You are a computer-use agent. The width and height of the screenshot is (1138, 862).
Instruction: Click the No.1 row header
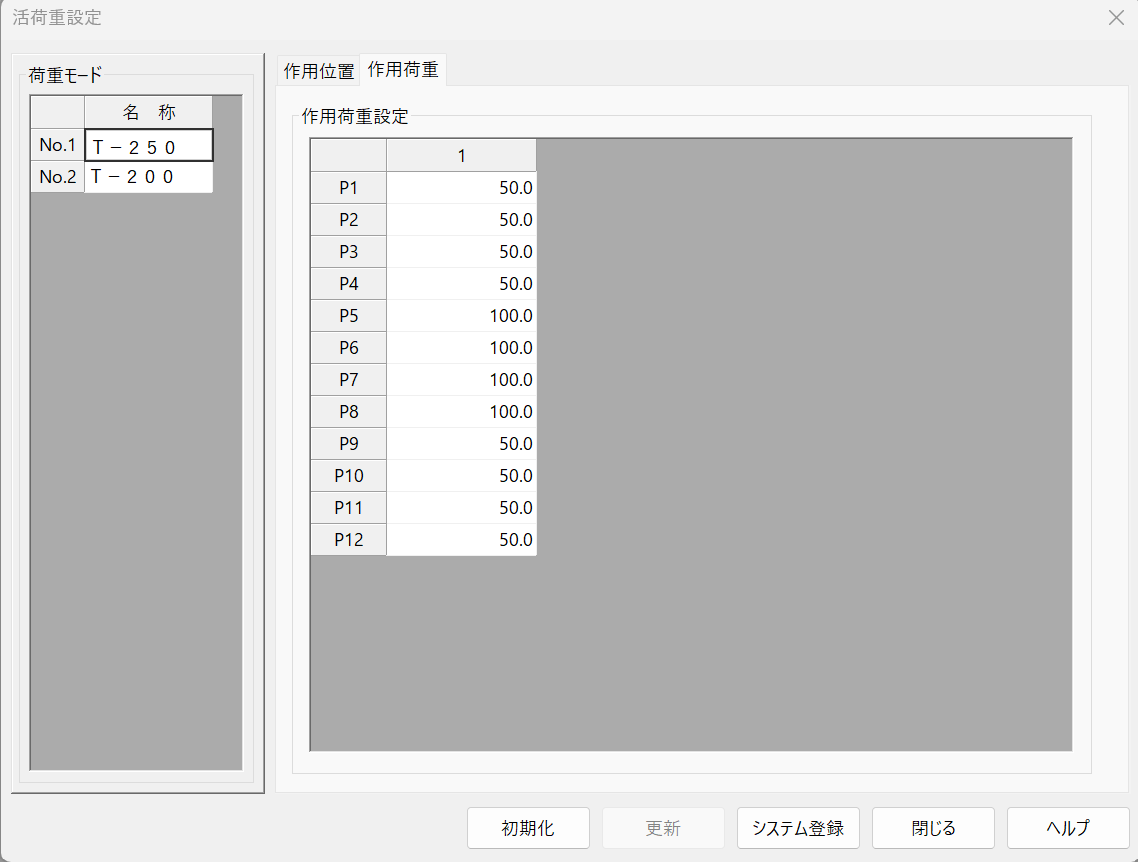58,146
